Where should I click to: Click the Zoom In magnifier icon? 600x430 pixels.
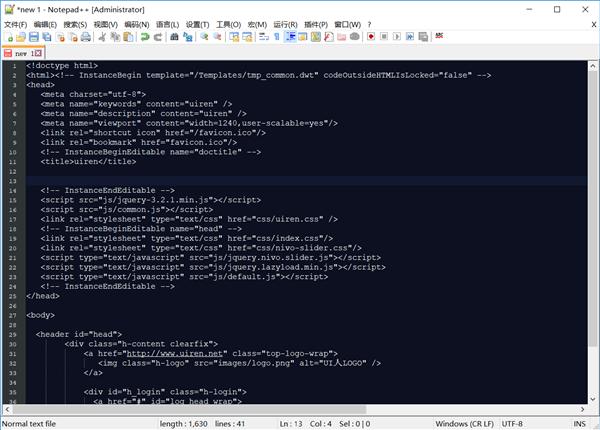[204, 37]
